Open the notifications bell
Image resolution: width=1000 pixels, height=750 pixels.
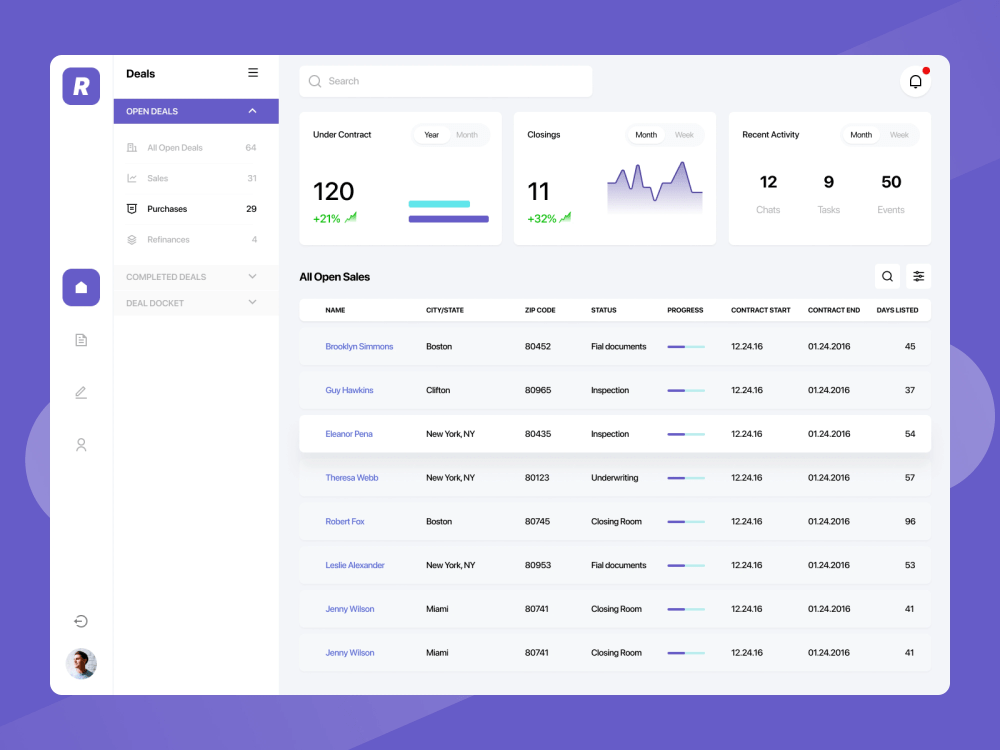[x=915, y=82]
